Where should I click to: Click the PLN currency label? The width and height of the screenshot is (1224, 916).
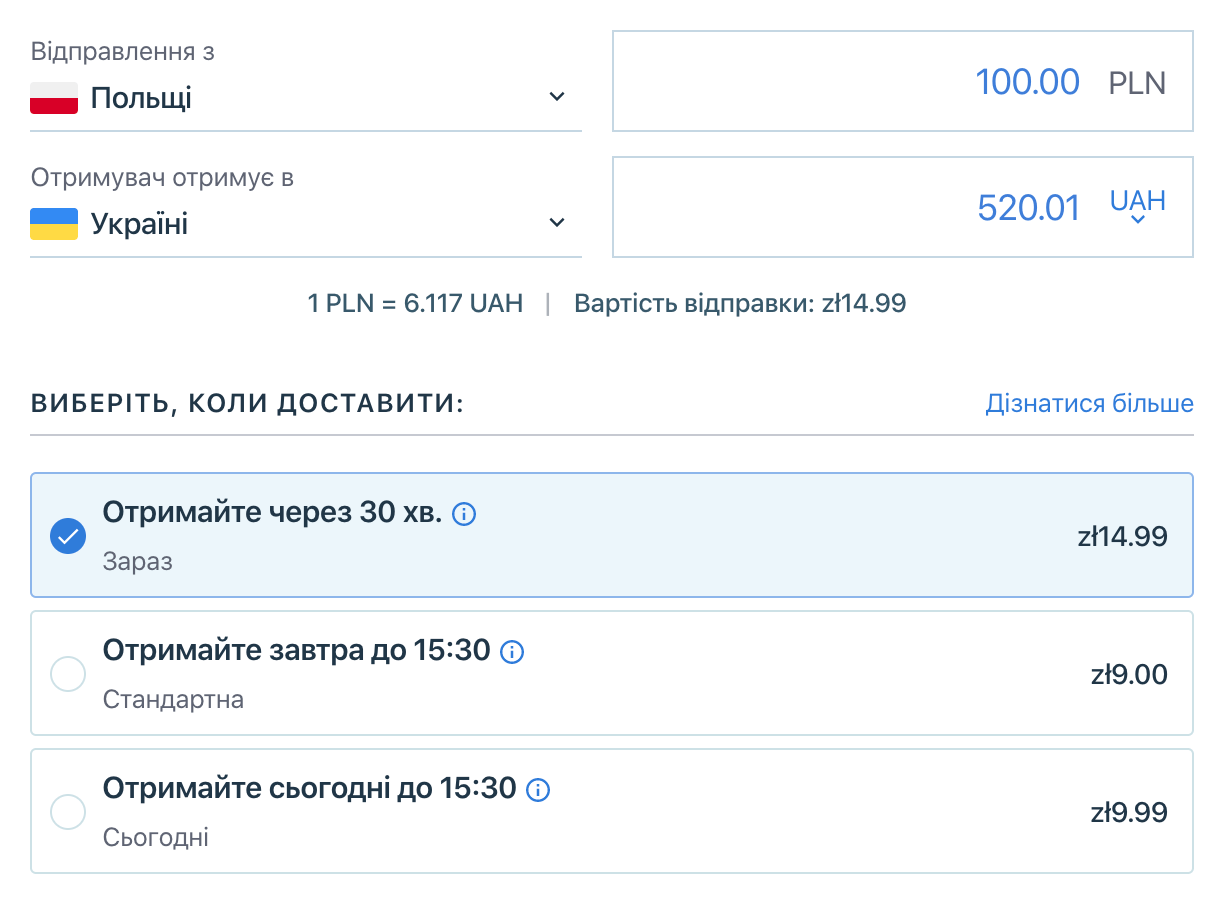click(1137, 82)
